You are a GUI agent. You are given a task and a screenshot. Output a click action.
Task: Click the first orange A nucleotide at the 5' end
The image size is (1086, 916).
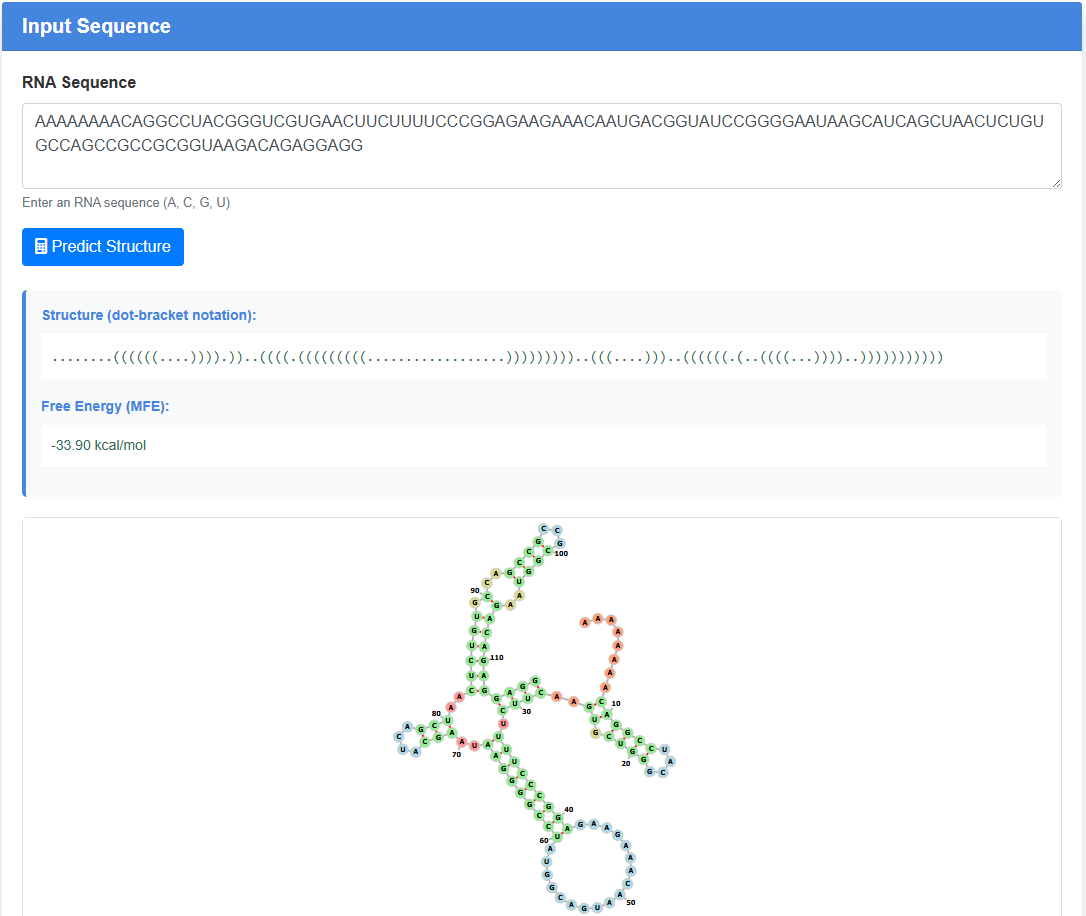(585, 622)
